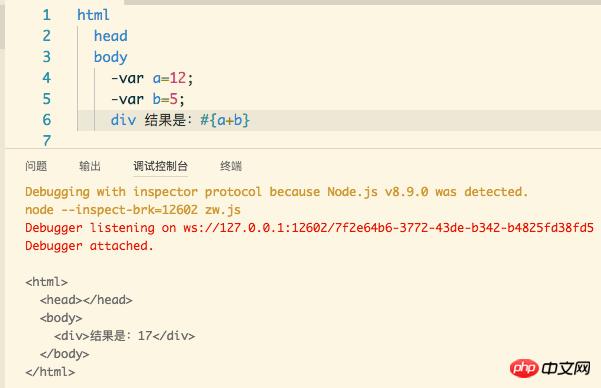The height and width of the screenshot is (388, 601).
Task: Click the node --inspect-brk command line
Action: click(133, 210)
